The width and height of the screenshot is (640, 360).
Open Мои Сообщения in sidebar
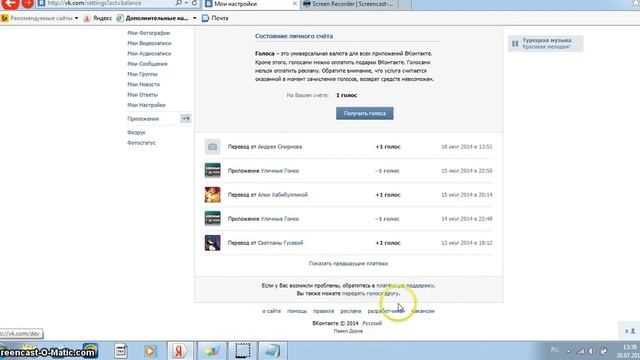(x=147, y=64)
